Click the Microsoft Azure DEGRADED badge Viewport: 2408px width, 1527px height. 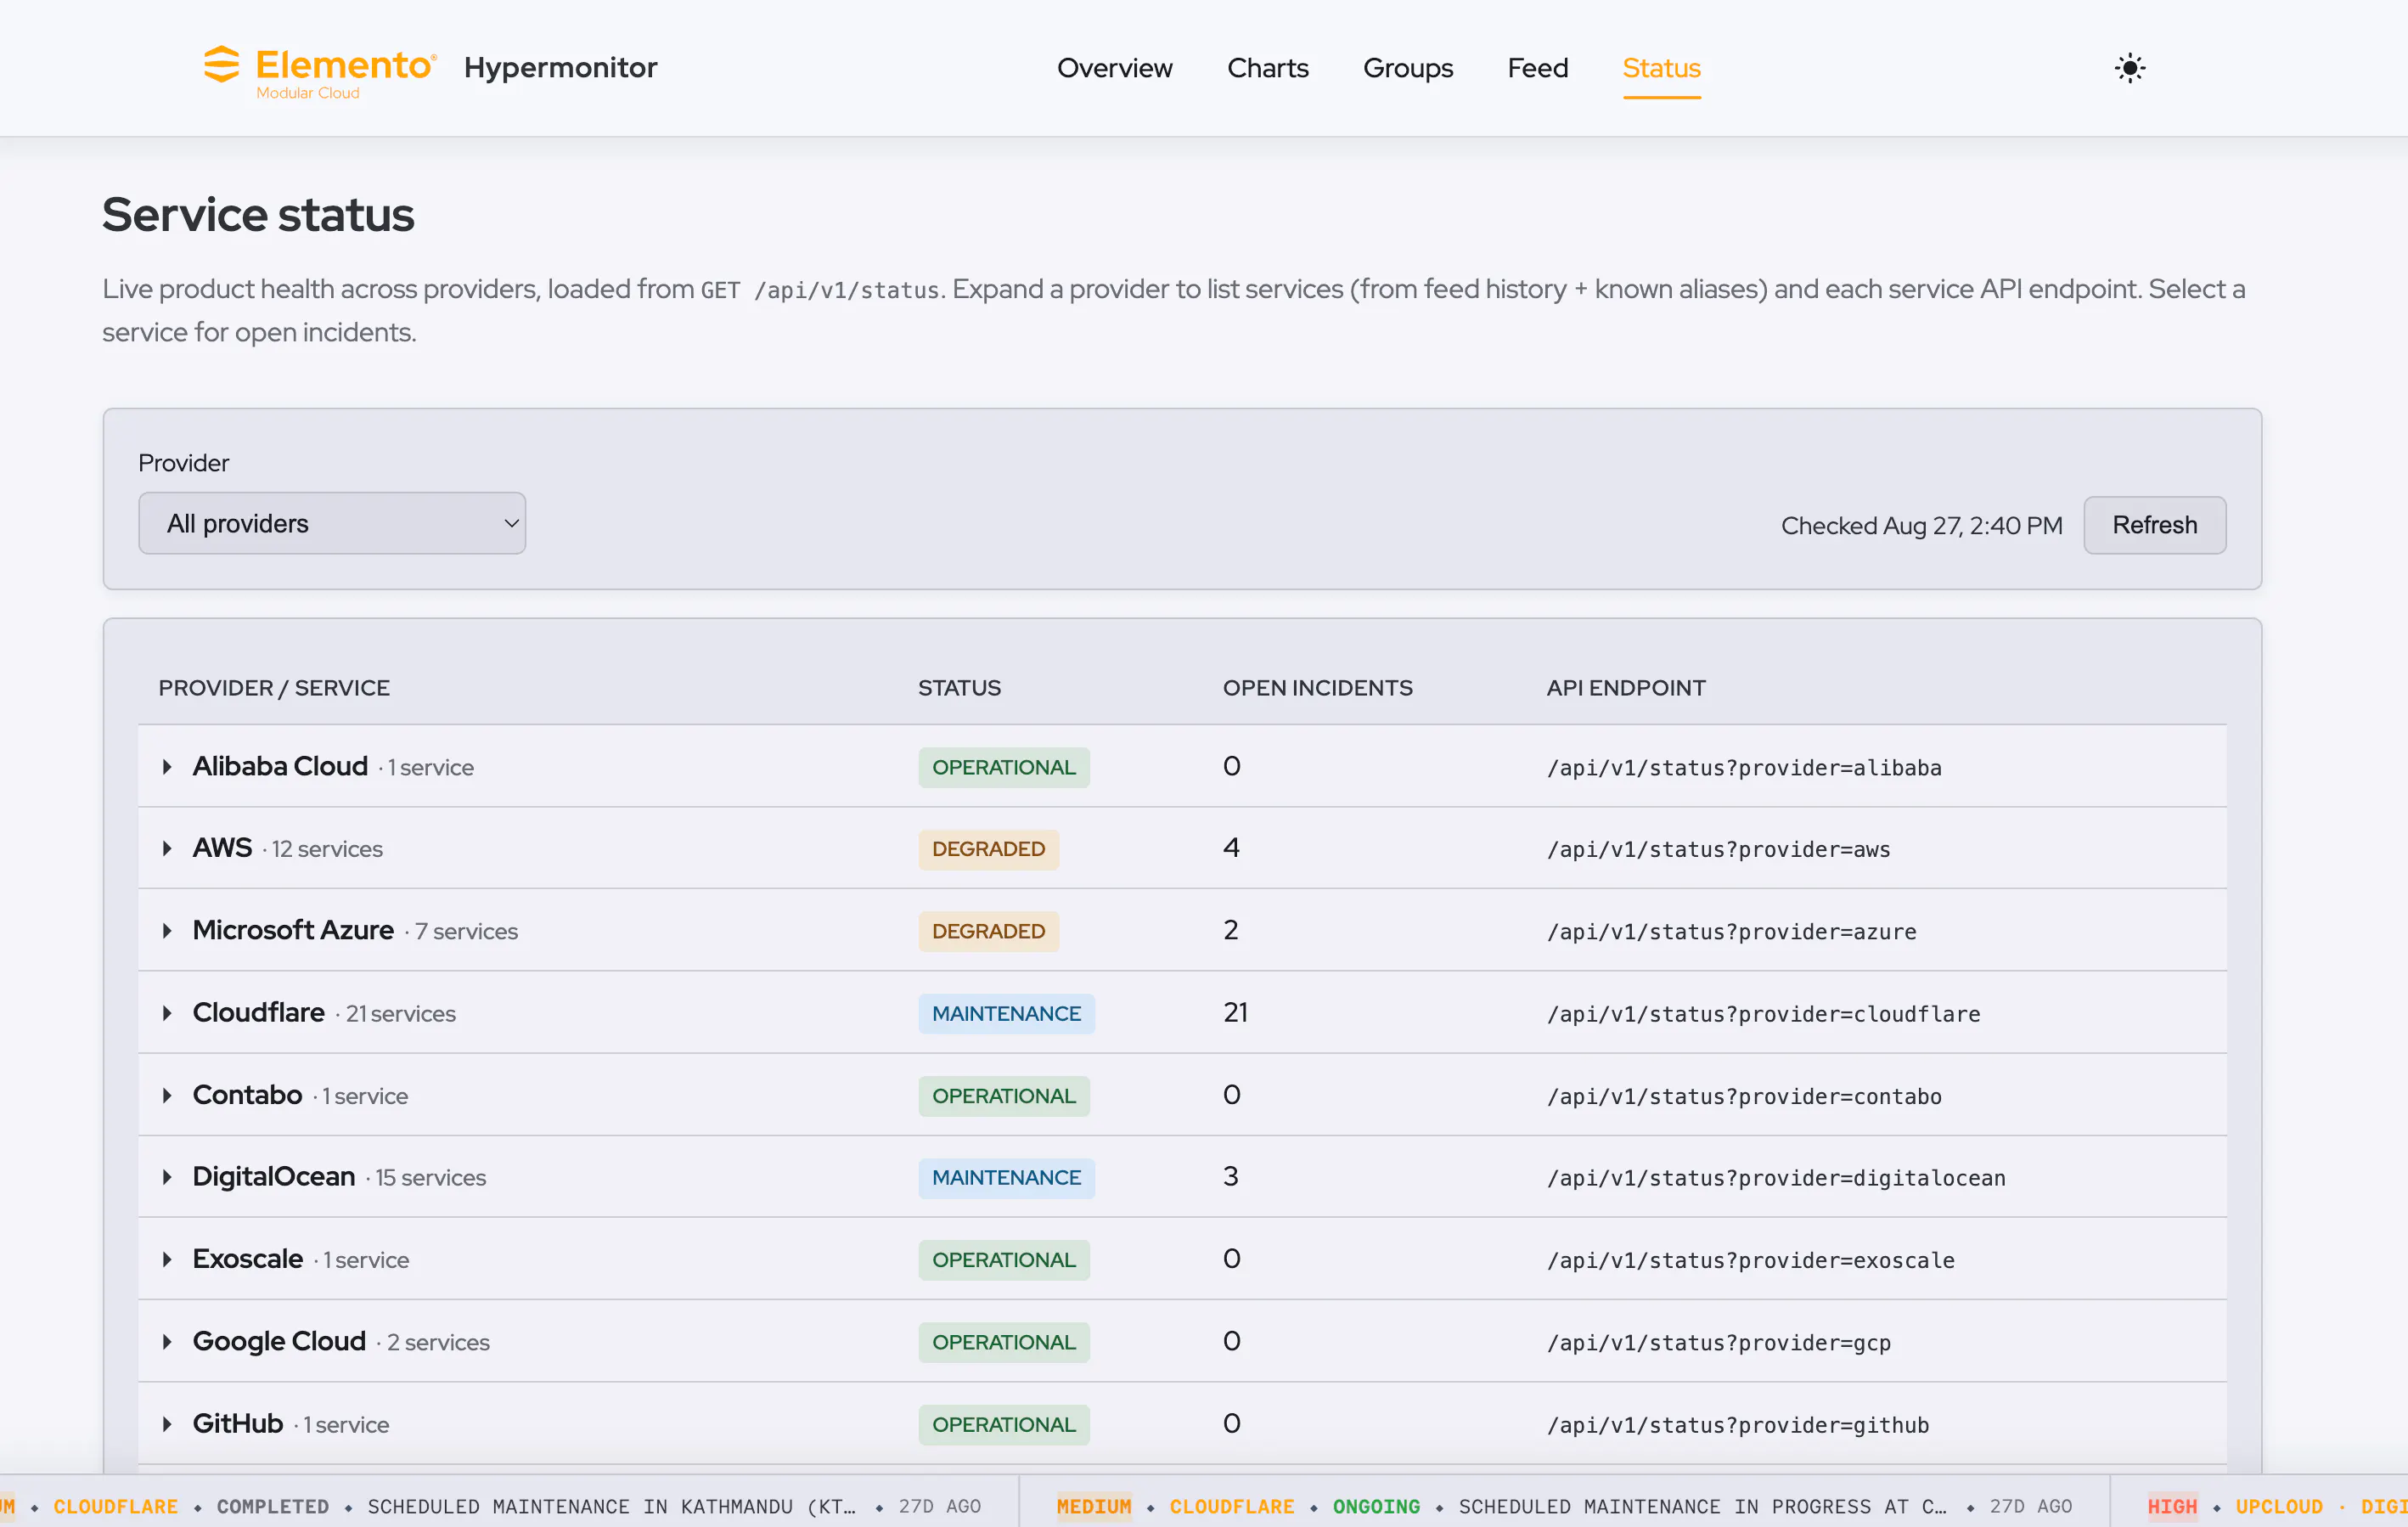(988, 931)
